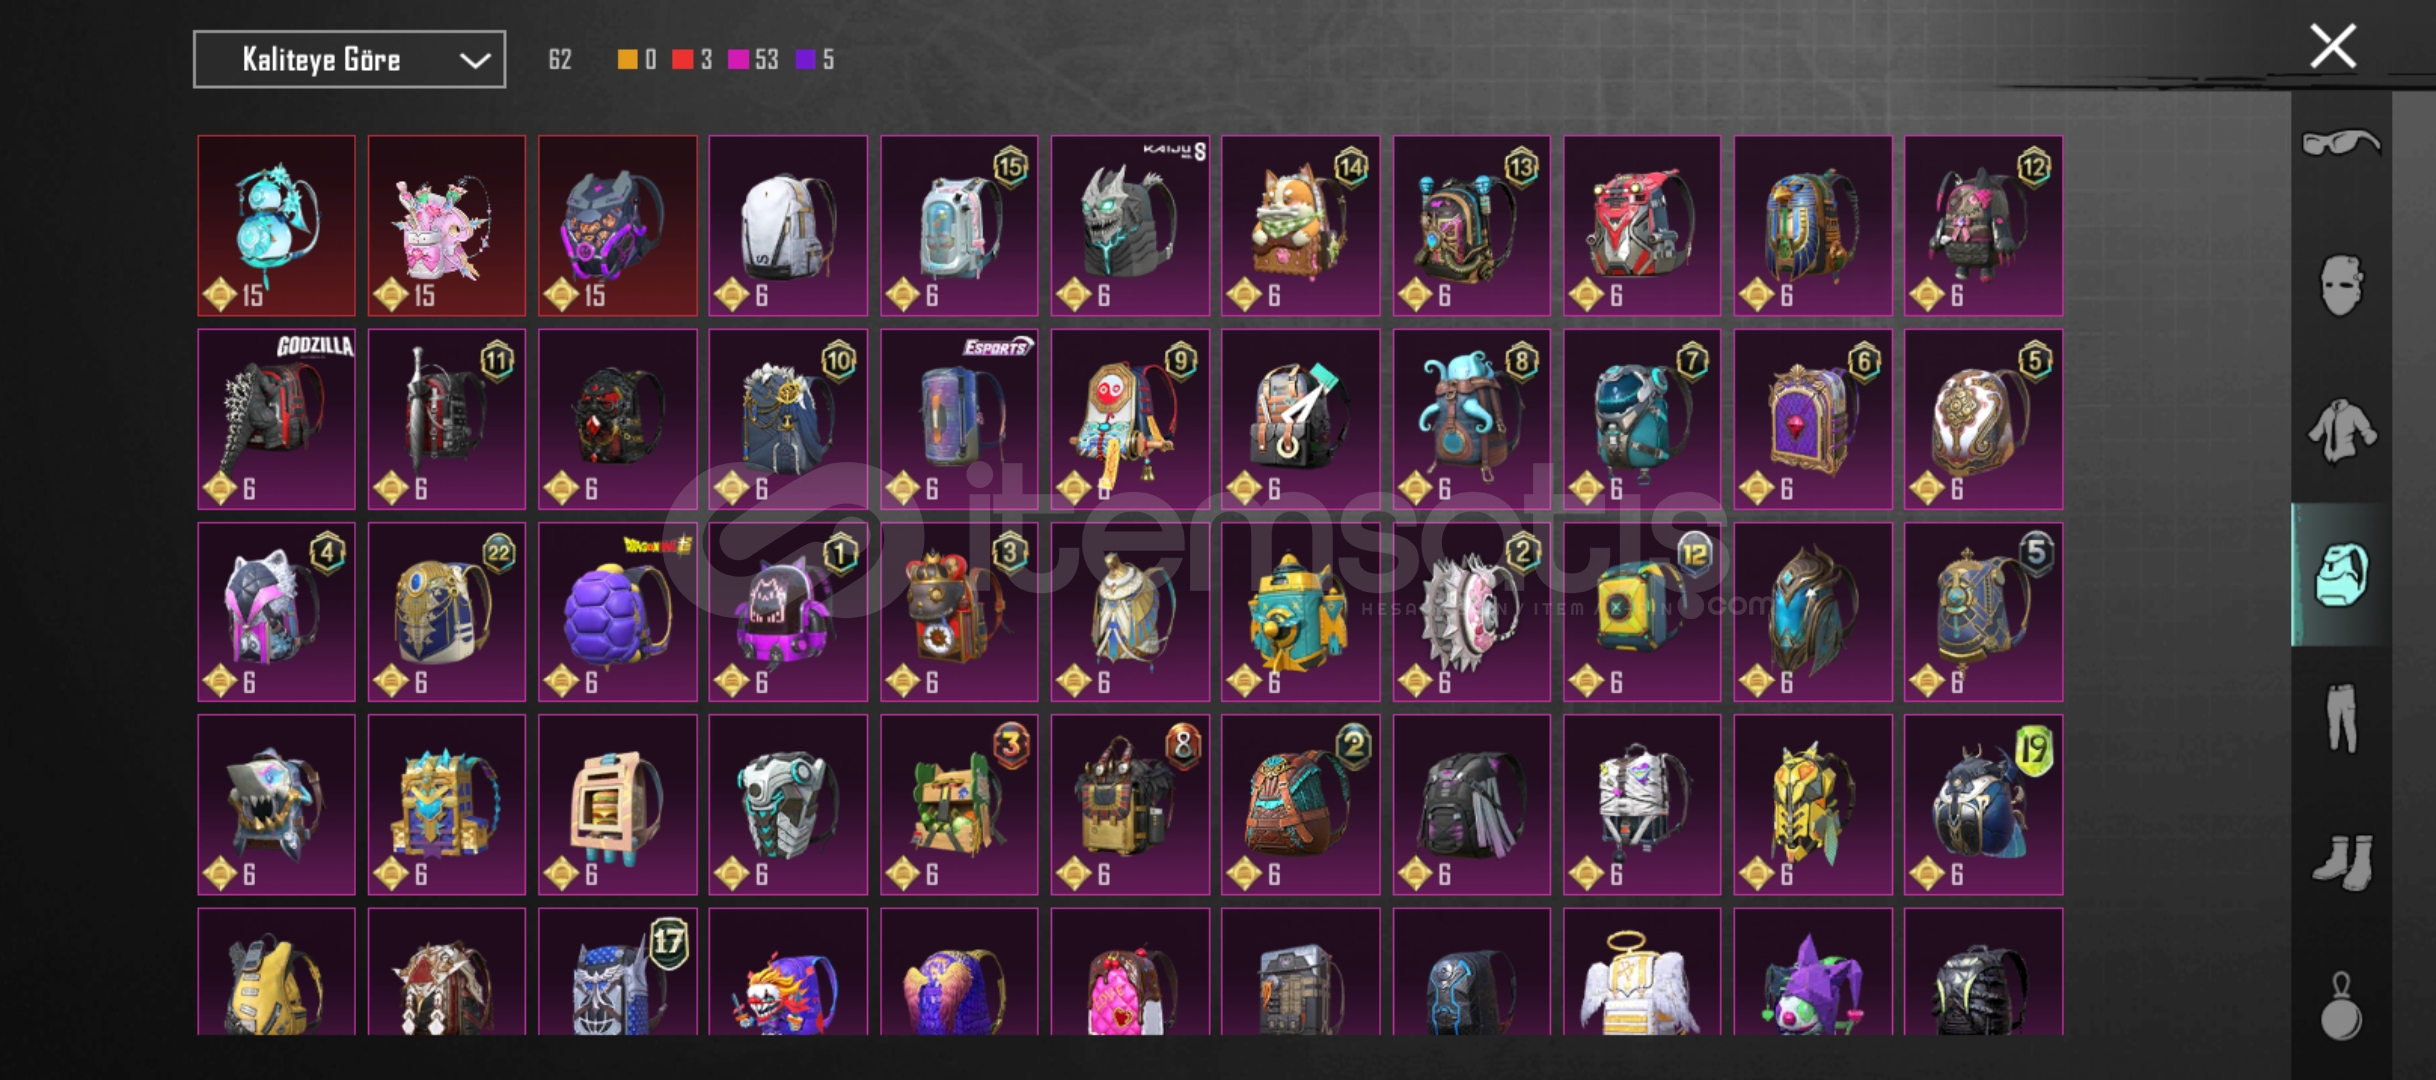The width and height of the screenshot is (2436, 1080).
Task: Select the pharaoh mask backpack
Action: tap(1812, 226)
